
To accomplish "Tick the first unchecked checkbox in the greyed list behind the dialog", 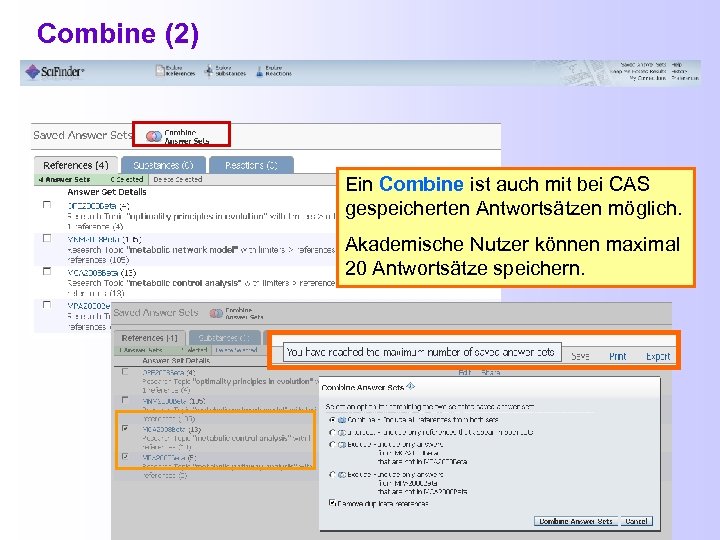I will coord(125,372).
